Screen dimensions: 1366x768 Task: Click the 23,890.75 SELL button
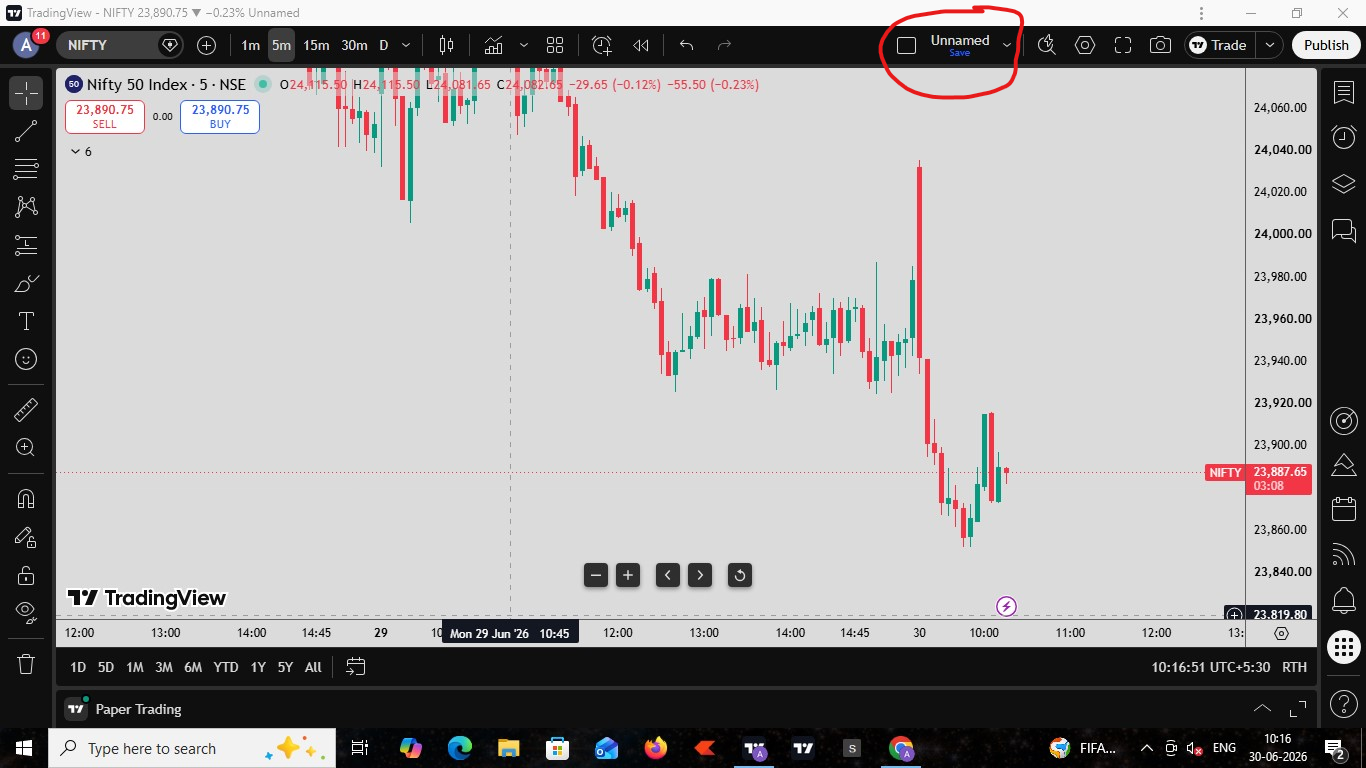point(105,117)
